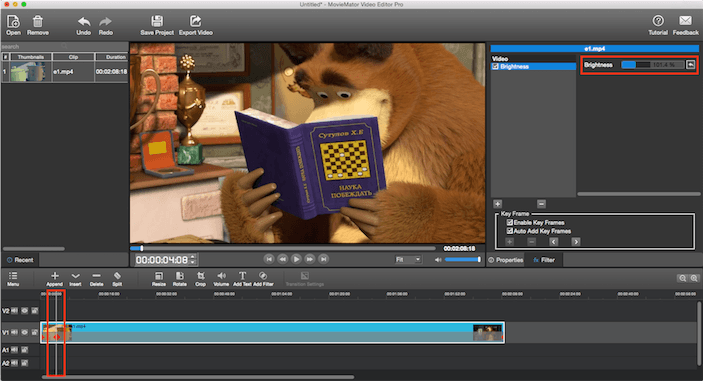
Task: Open the Recent tab
Action: point(20,260)
